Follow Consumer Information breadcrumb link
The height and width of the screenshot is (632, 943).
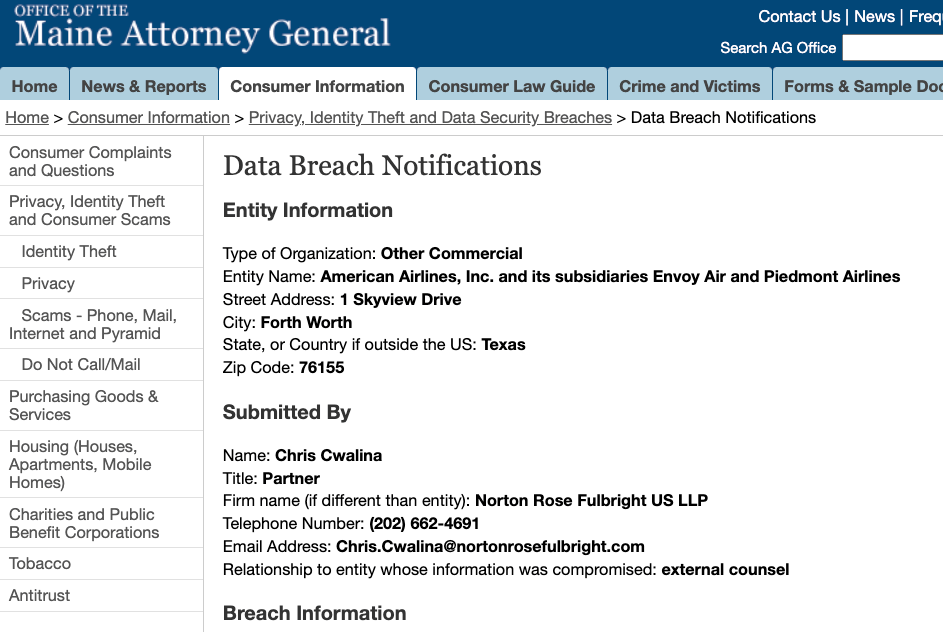[149, 118]
